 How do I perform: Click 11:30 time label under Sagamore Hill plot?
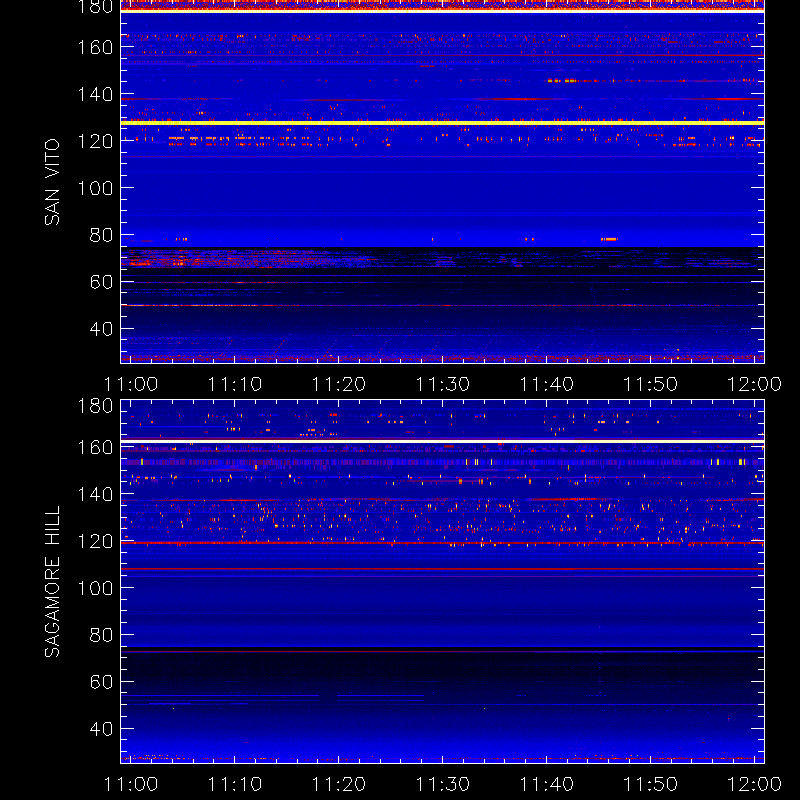(x=443, y=784)
